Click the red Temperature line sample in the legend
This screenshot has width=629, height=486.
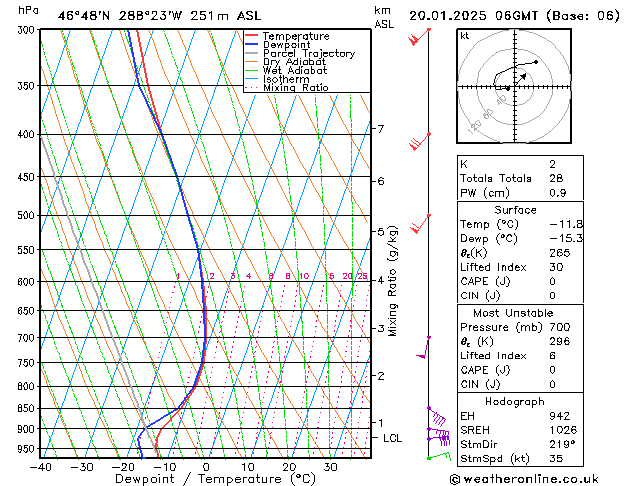click(x=252, y=36)
